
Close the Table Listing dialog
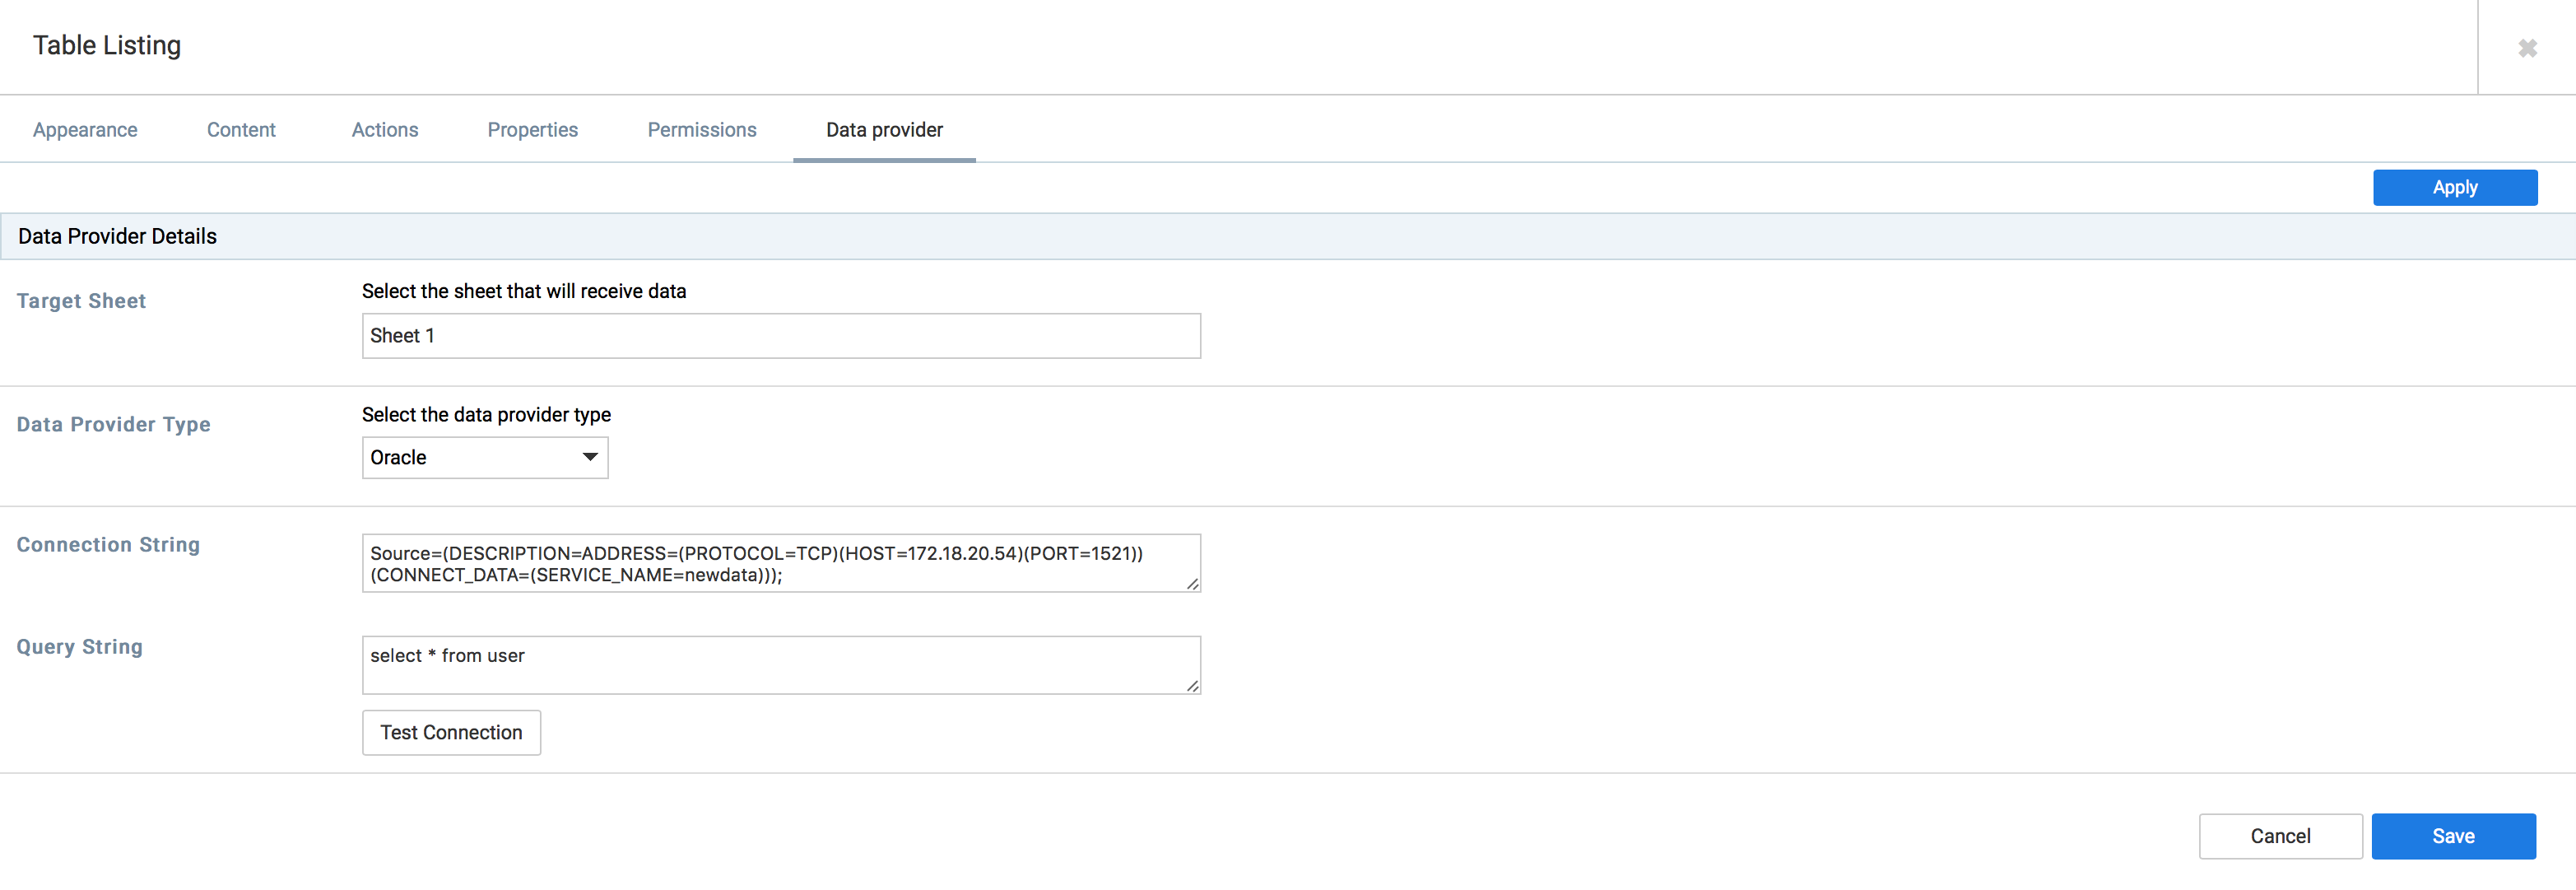(x=2527, y=48)
